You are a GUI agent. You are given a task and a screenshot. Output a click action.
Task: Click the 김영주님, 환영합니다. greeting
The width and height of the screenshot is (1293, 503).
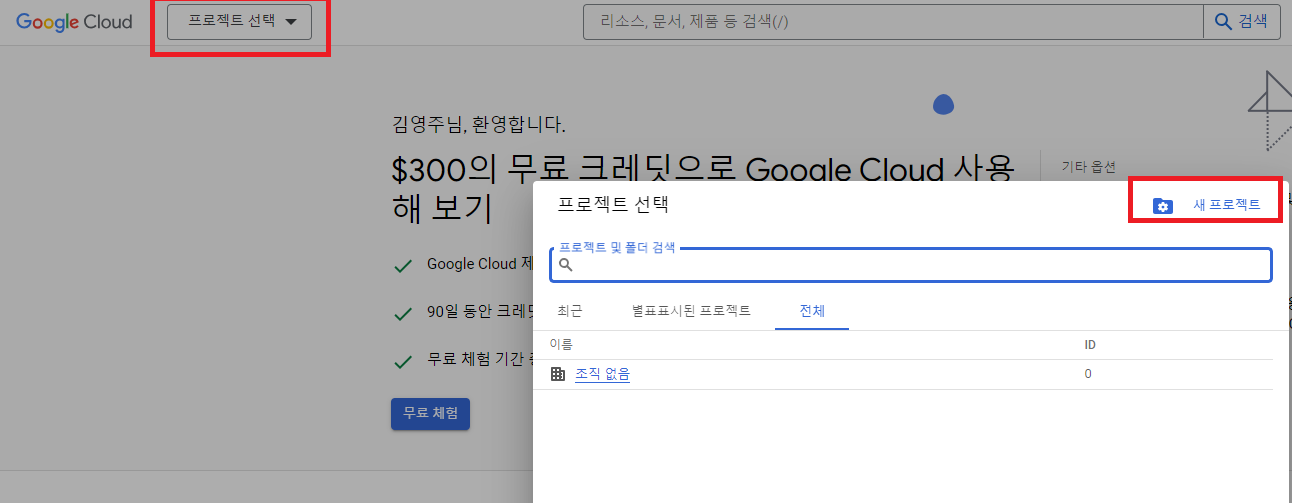tap(479, 125)
